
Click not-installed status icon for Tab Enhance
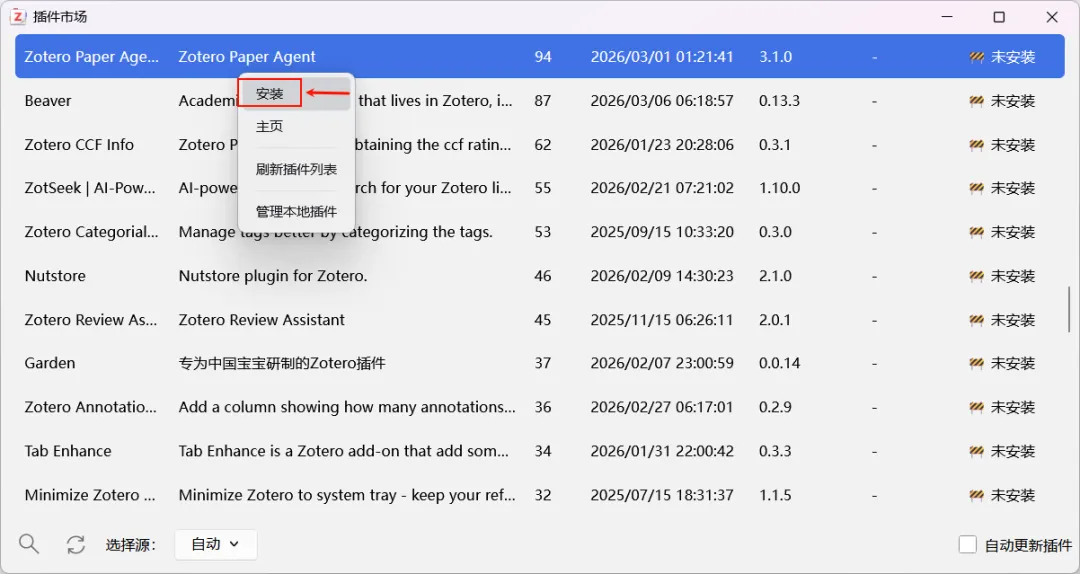point(976,451)
